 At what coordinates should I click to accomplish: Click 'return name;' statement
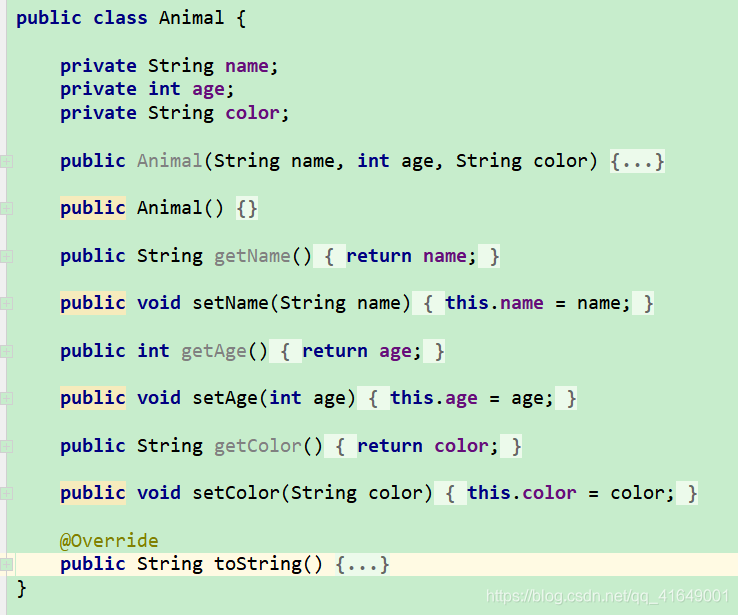pos(411,256)
